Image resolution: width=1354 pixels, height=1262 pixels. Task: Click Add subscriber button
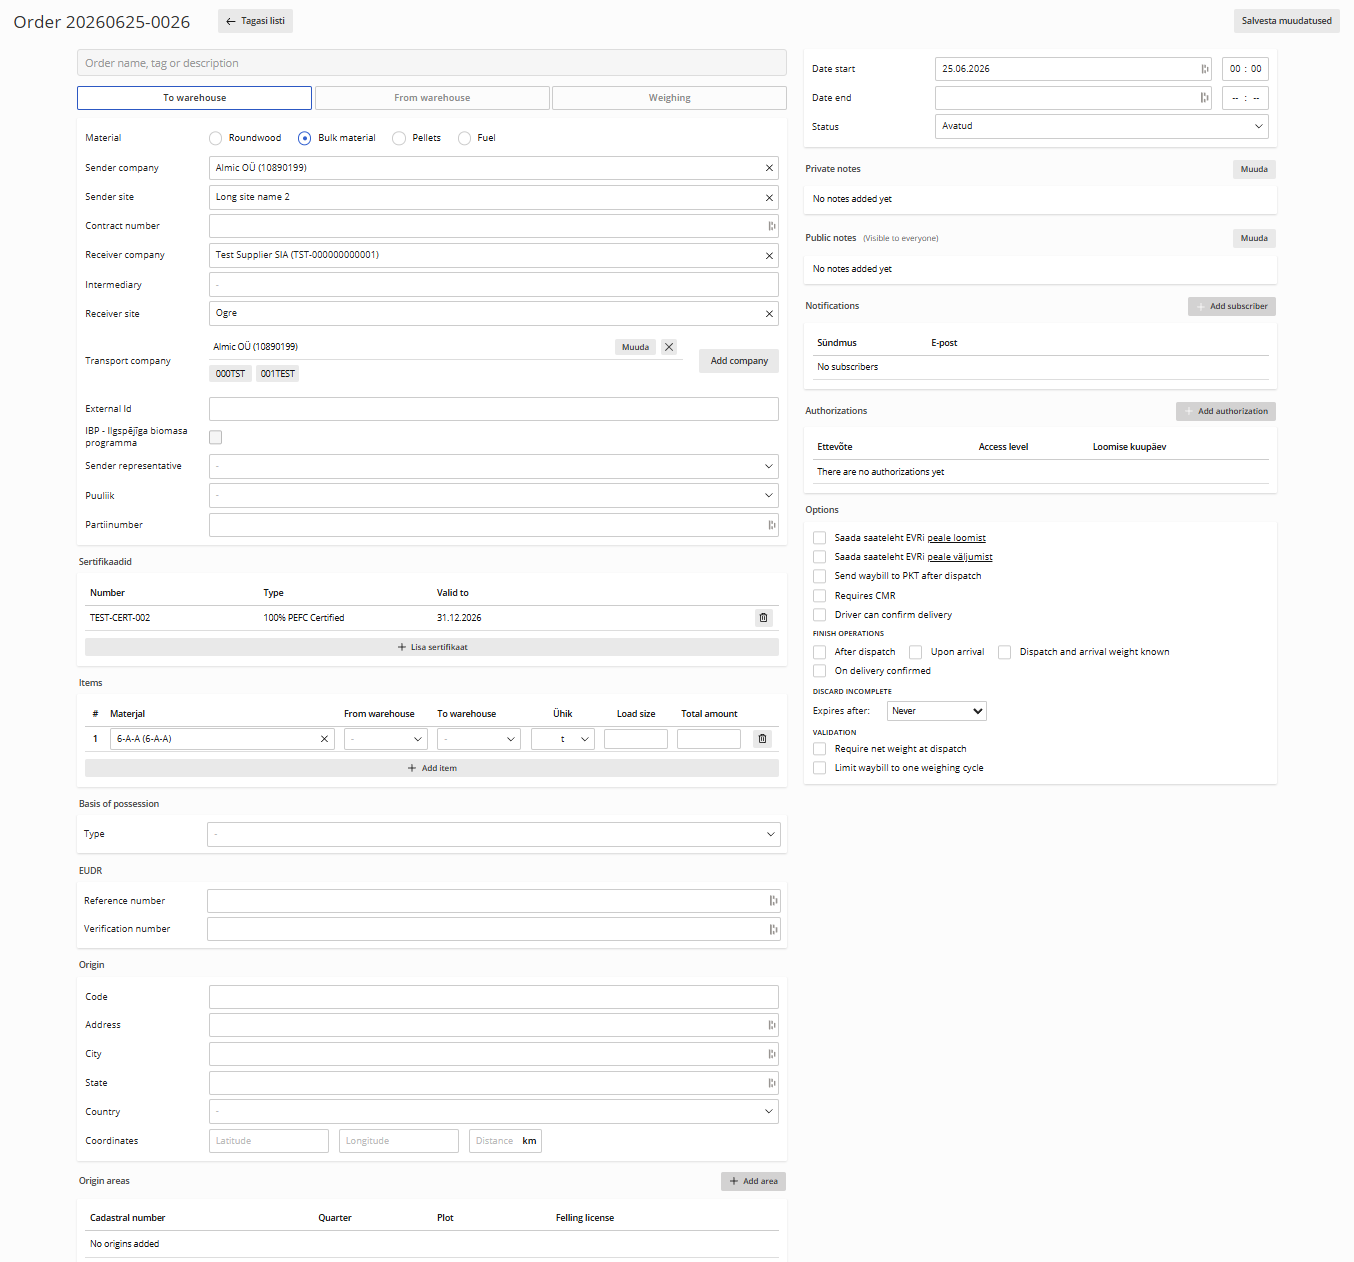point(1232,307)
